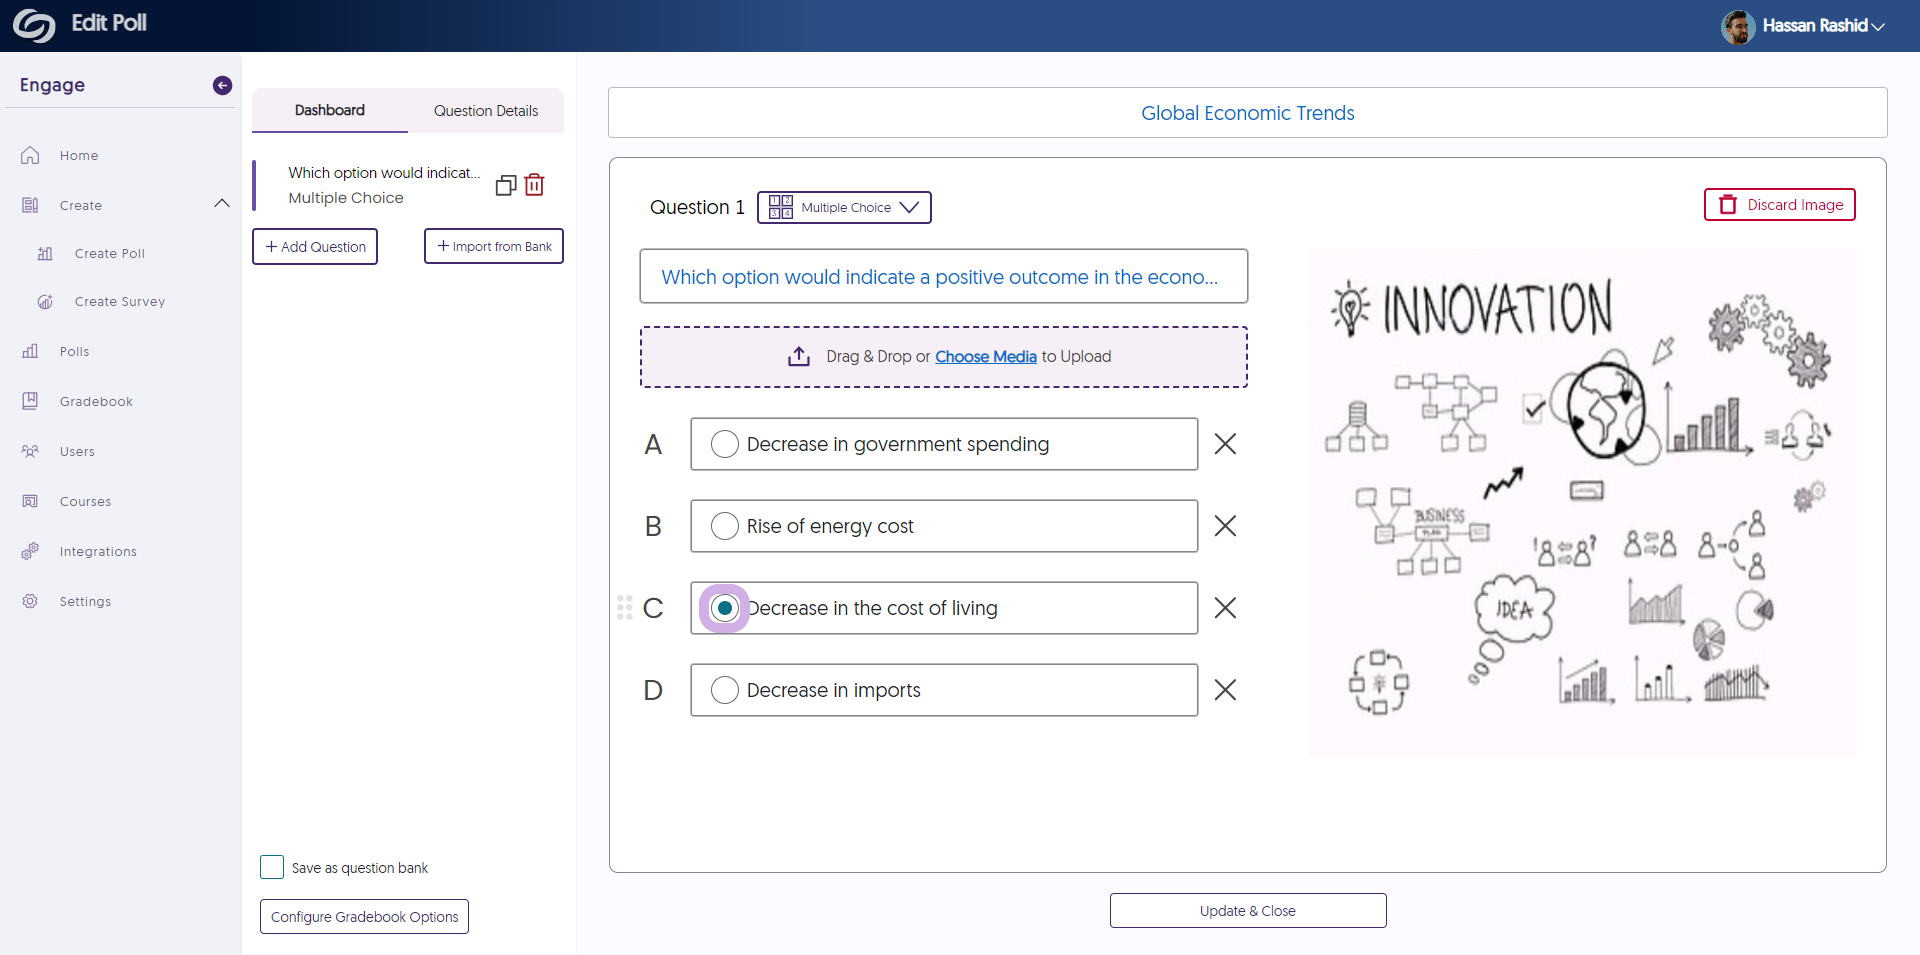Grab the drag handle beside option C
Viewport: 1920px width, 955px height.
625,608
